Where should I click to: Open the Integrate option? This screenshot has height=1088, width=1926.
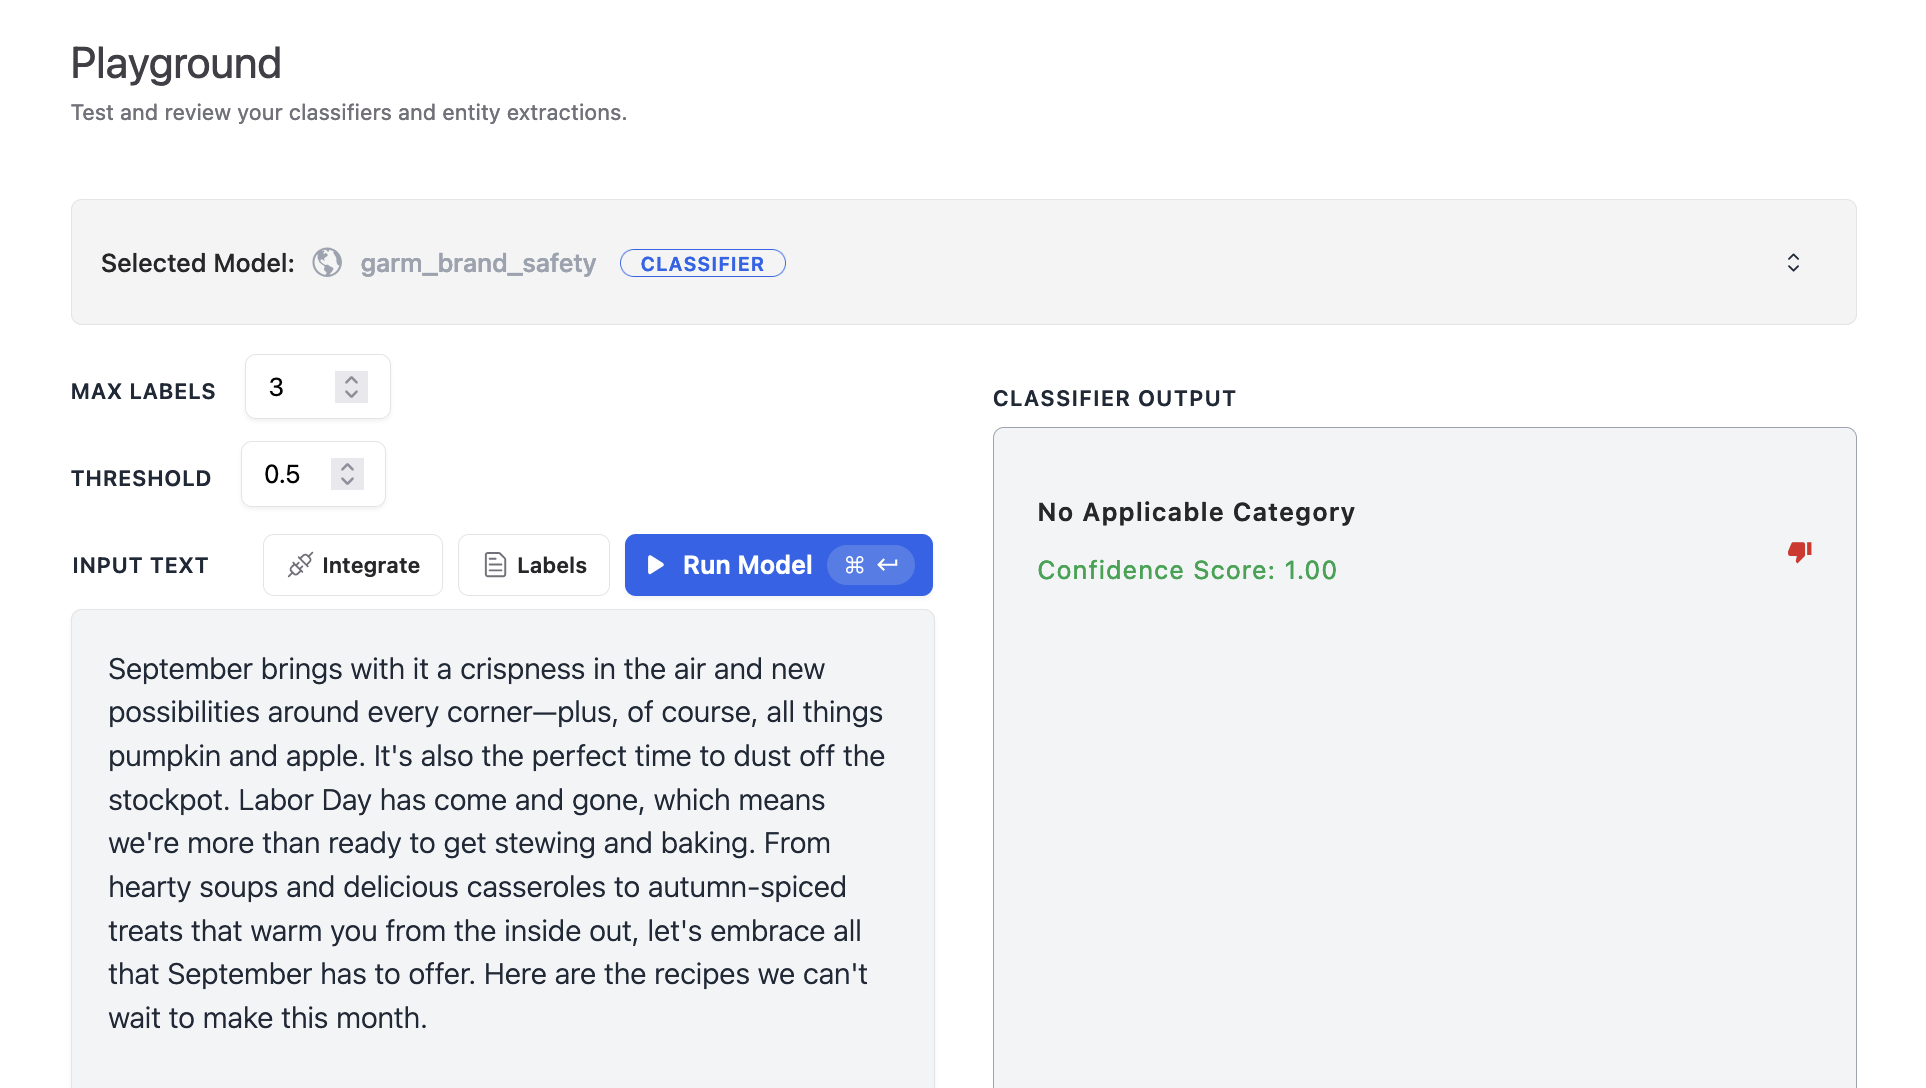pos(353,565)
